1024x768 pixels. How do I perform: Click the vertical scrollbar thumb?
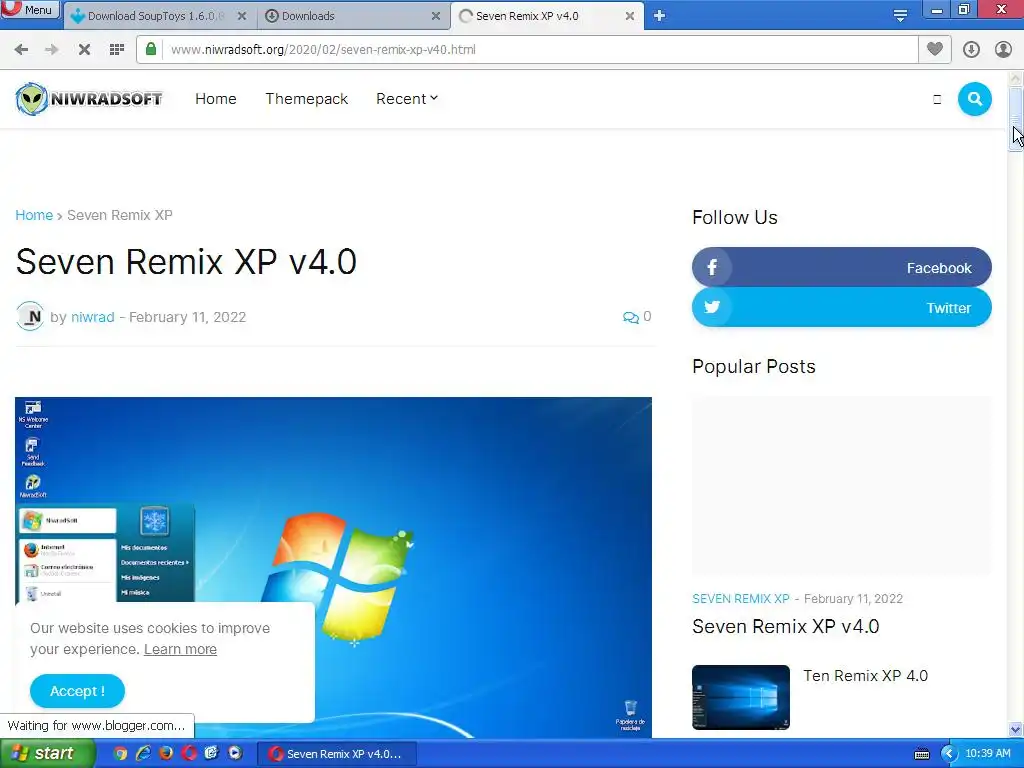pyautogui.click(x=1016, y=118)
